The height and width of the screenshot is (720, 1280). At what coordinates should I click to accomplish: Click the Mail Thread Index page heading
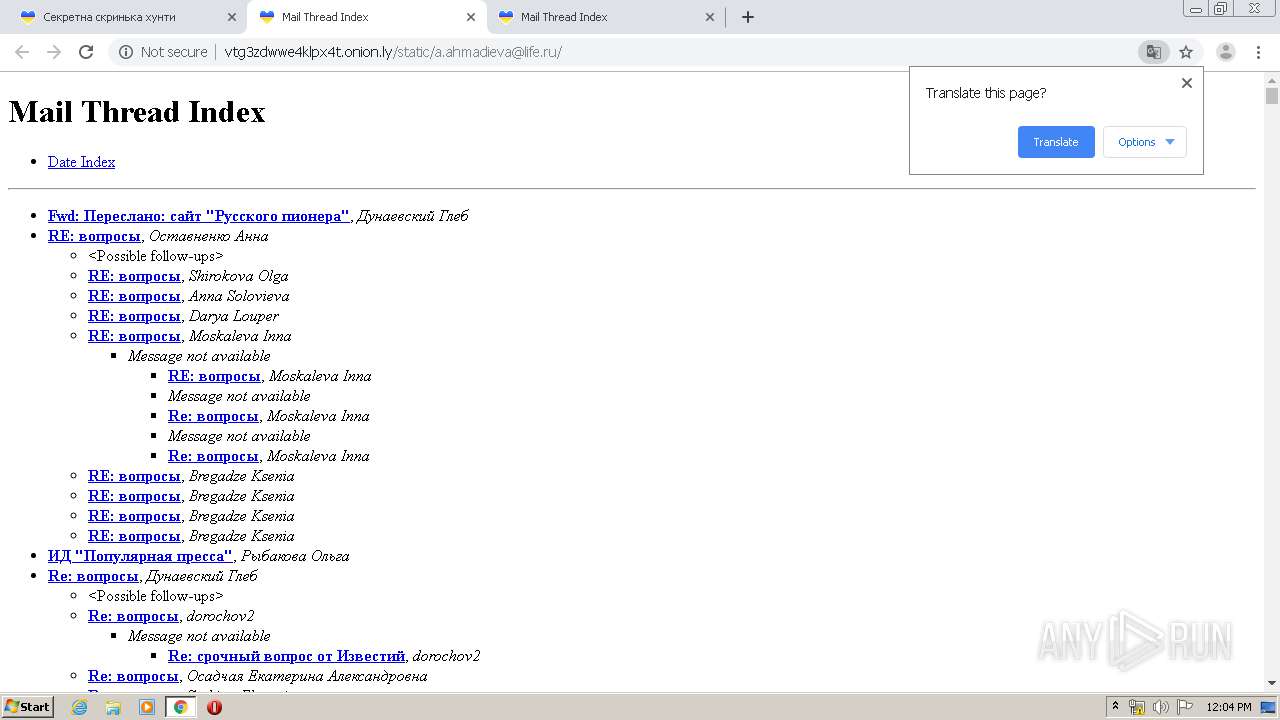pyautogui.click(x=137, y=112)
